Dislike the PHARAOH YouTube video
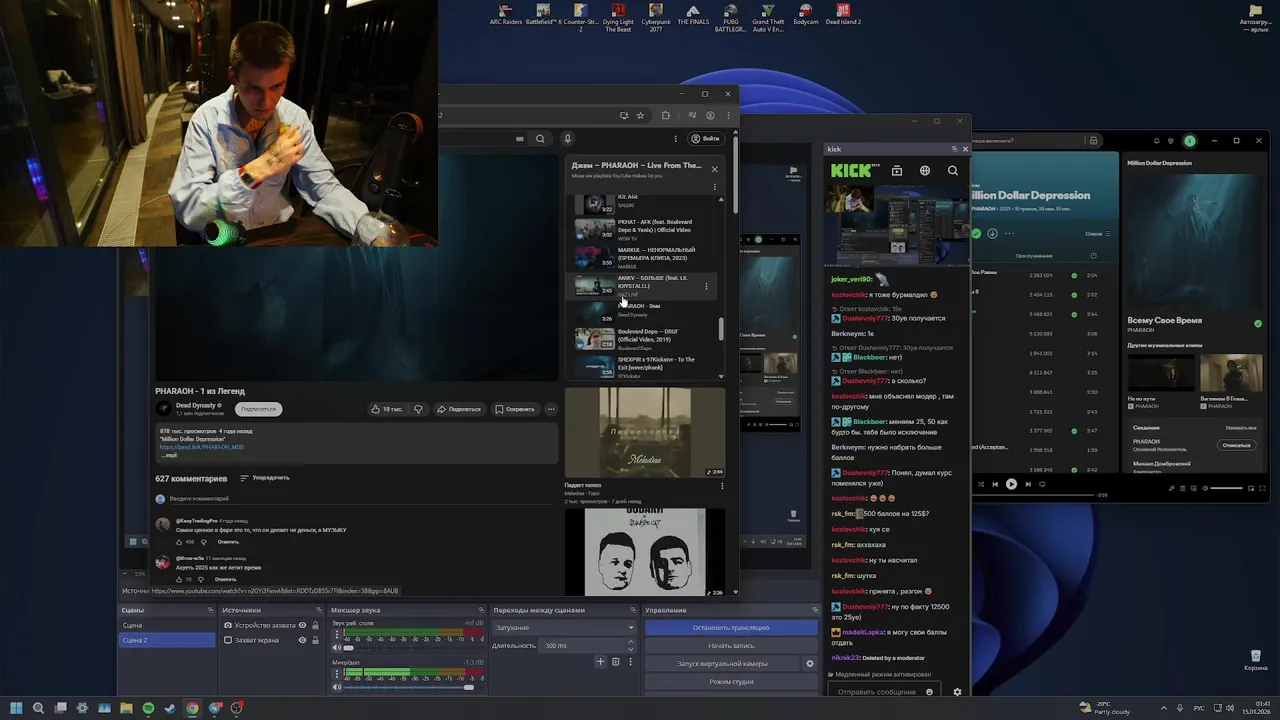The image size is (1280, 720). (419, 409)
